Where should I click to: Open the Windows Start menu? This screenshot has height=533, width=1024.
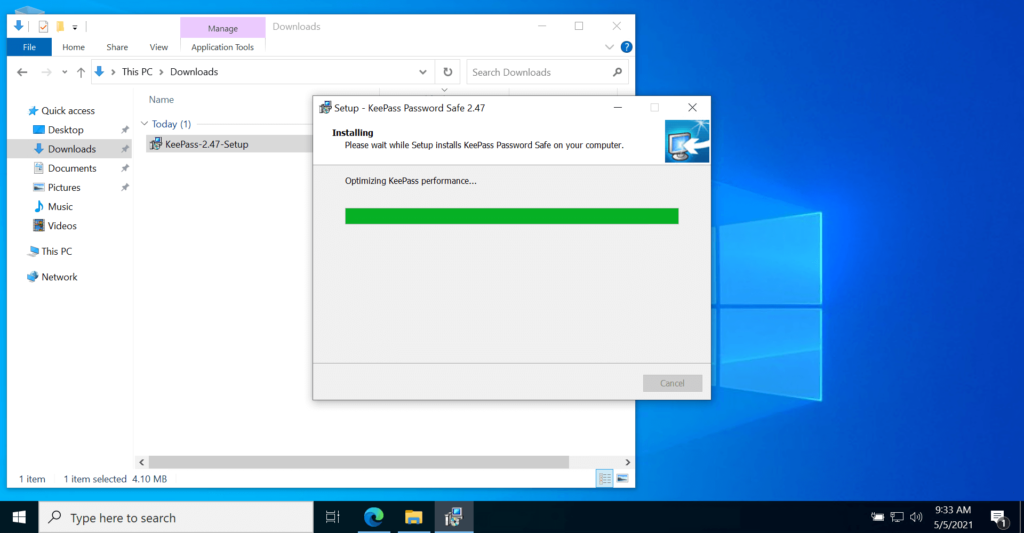tap(20, 517)
